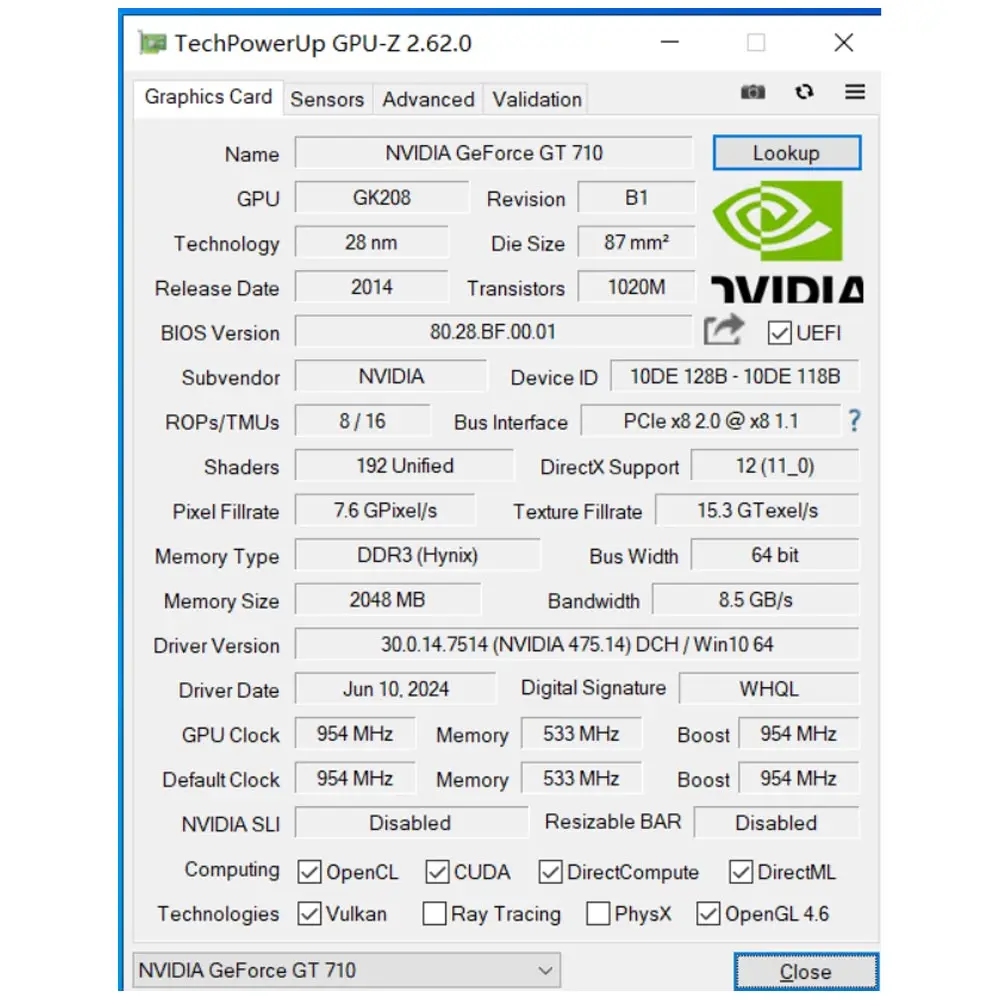Click the Digital Signature value WHQL
The image size is (1000, 1000).
click(x=768, y=689)
